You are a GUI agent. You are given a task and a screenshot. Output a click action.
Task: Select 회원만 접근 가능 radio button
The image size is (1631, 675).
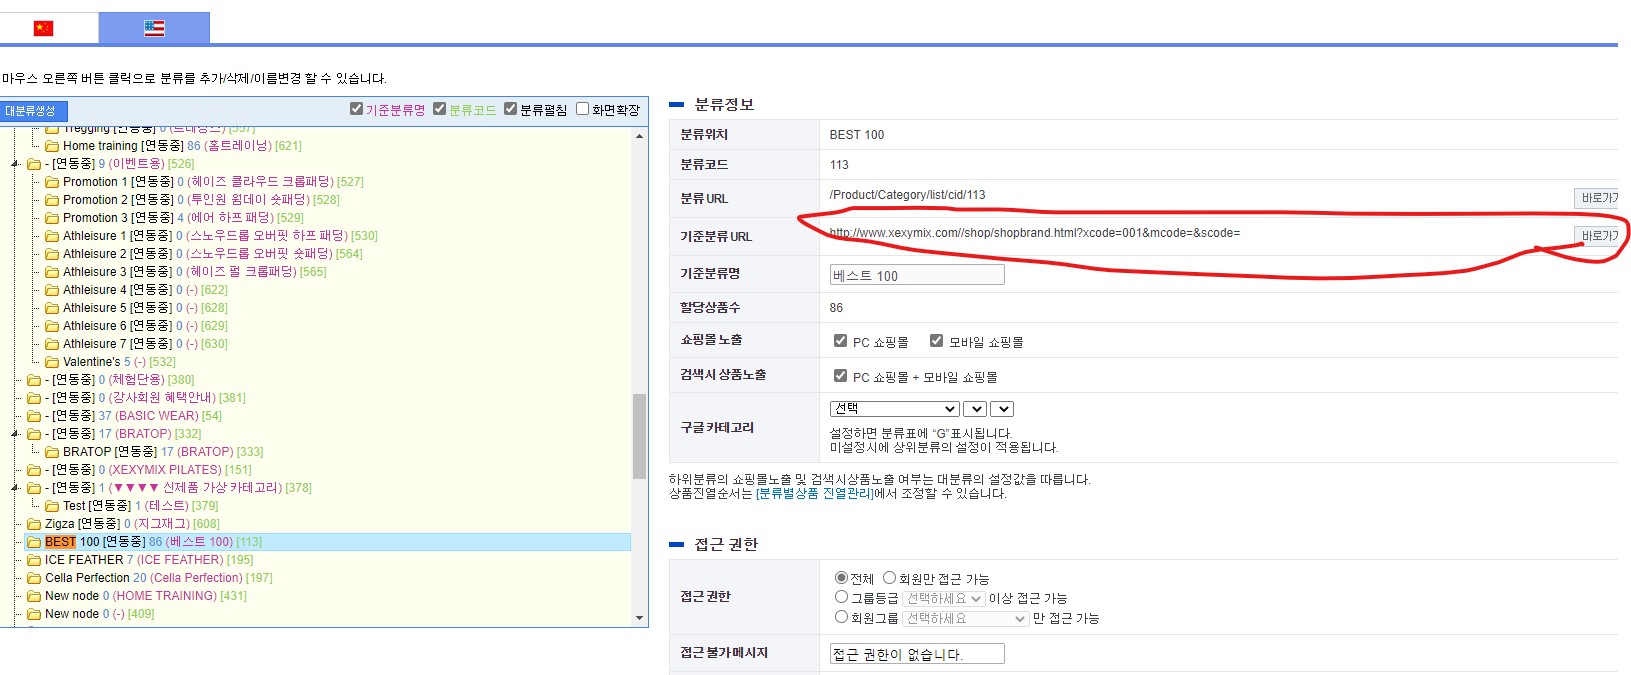point(888,578)
